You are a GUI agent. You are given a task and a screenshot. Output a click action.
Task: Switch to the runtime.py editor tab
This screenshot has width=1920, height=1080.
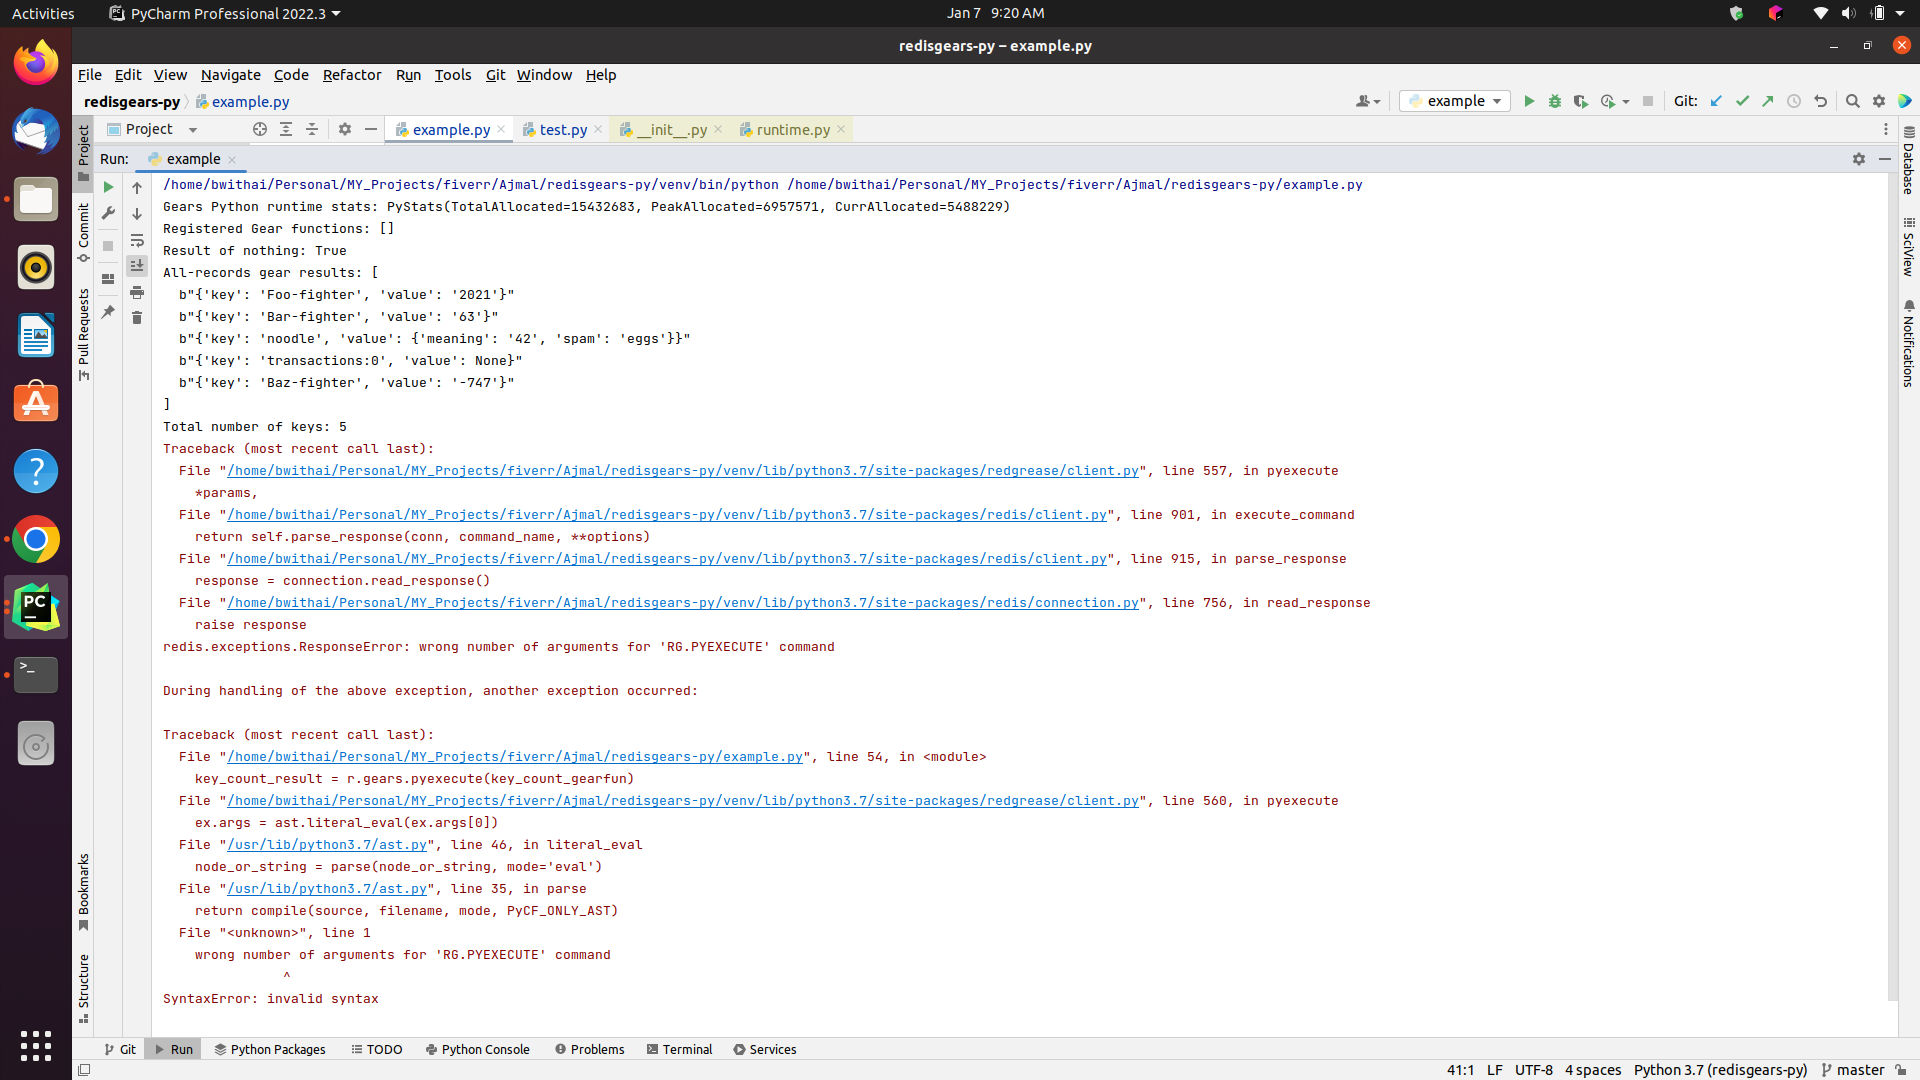pyautogui.click(x=793, y=130)
